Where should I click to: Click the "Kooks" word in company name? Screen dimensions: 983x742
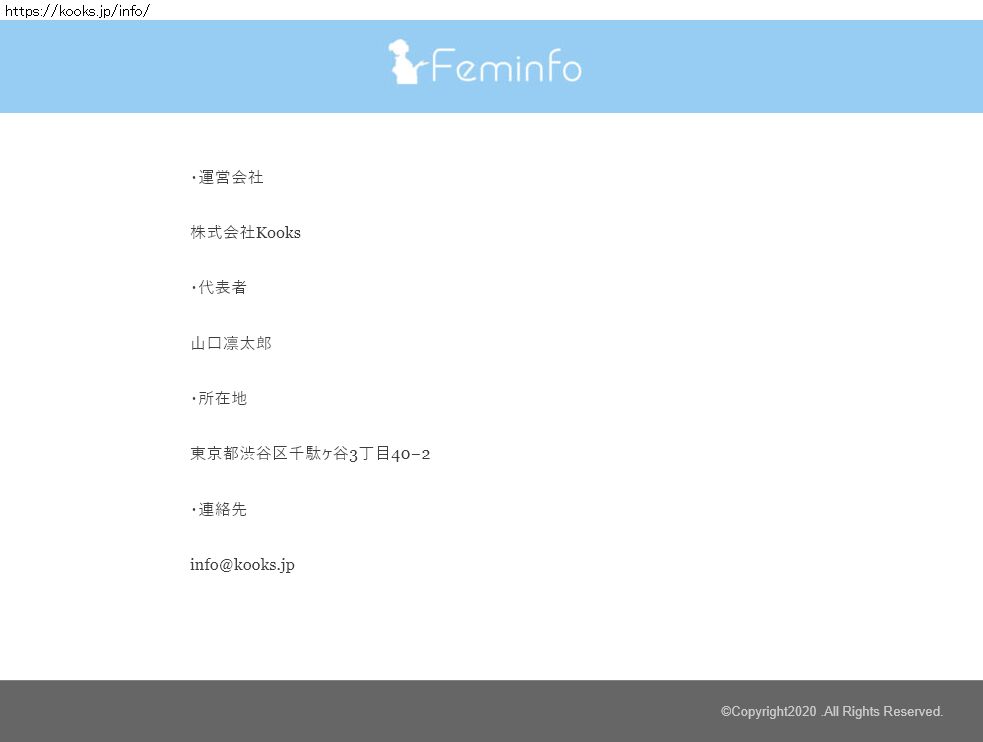(x=278, y=233)
